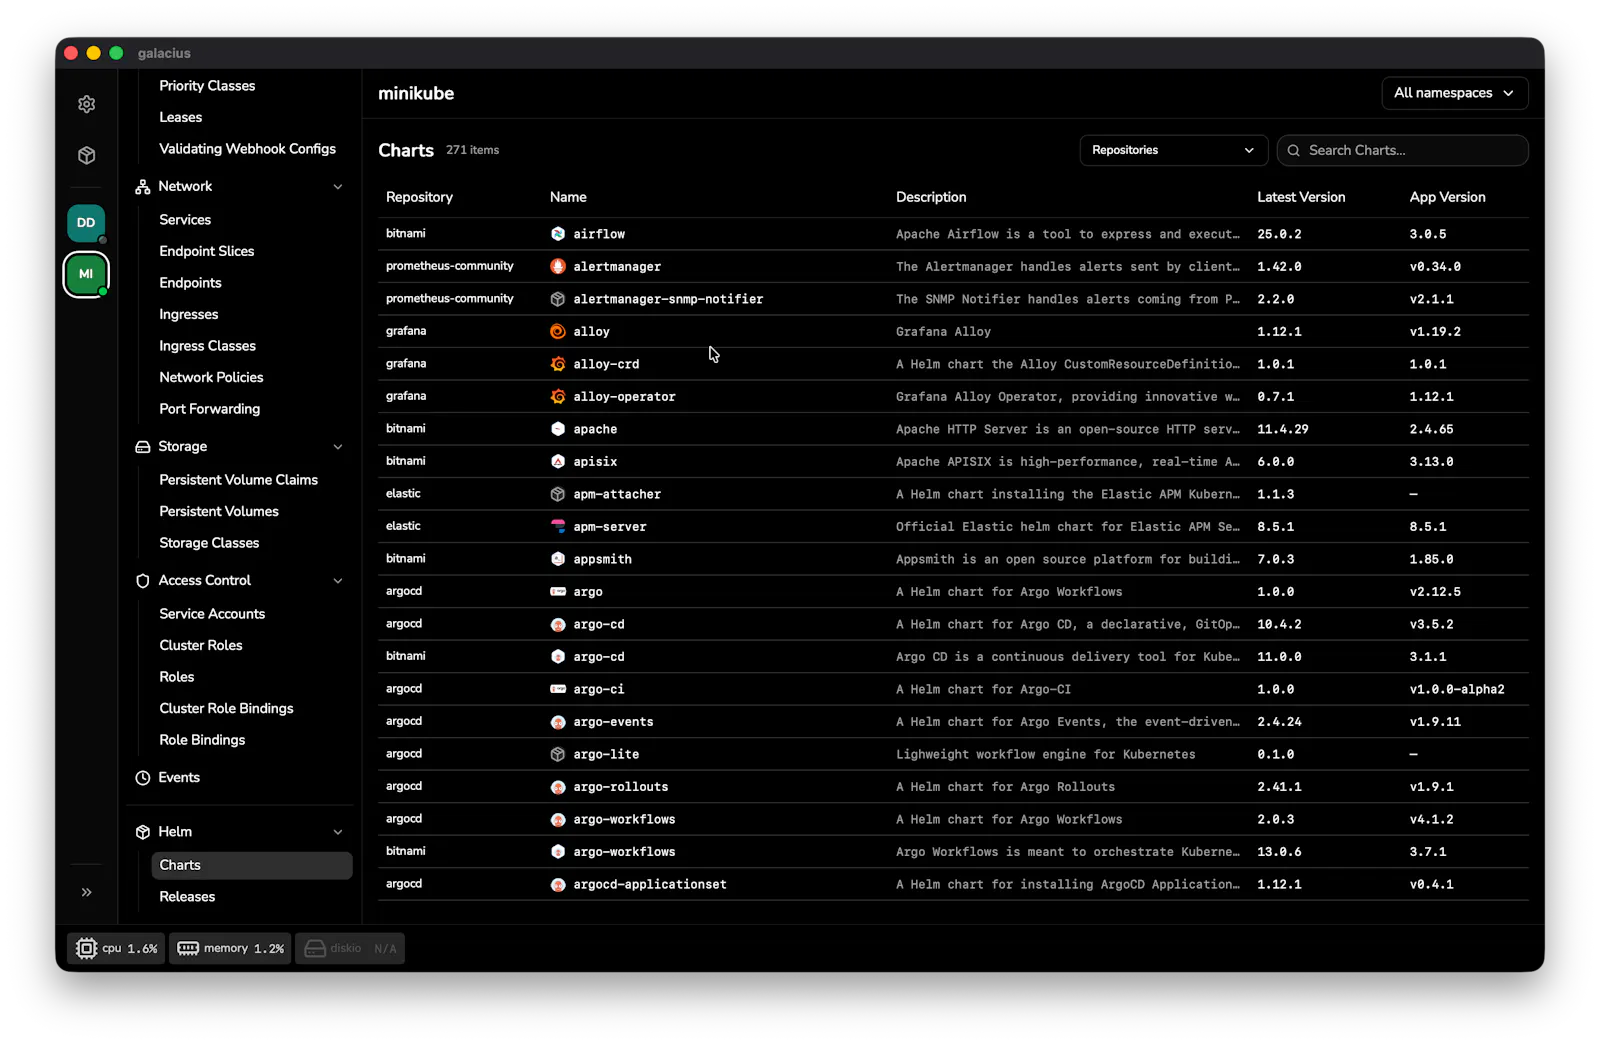Open the Repositories filter dropdown
This screenshot has height=1045, width=1600.
(x=1173, y=150)
